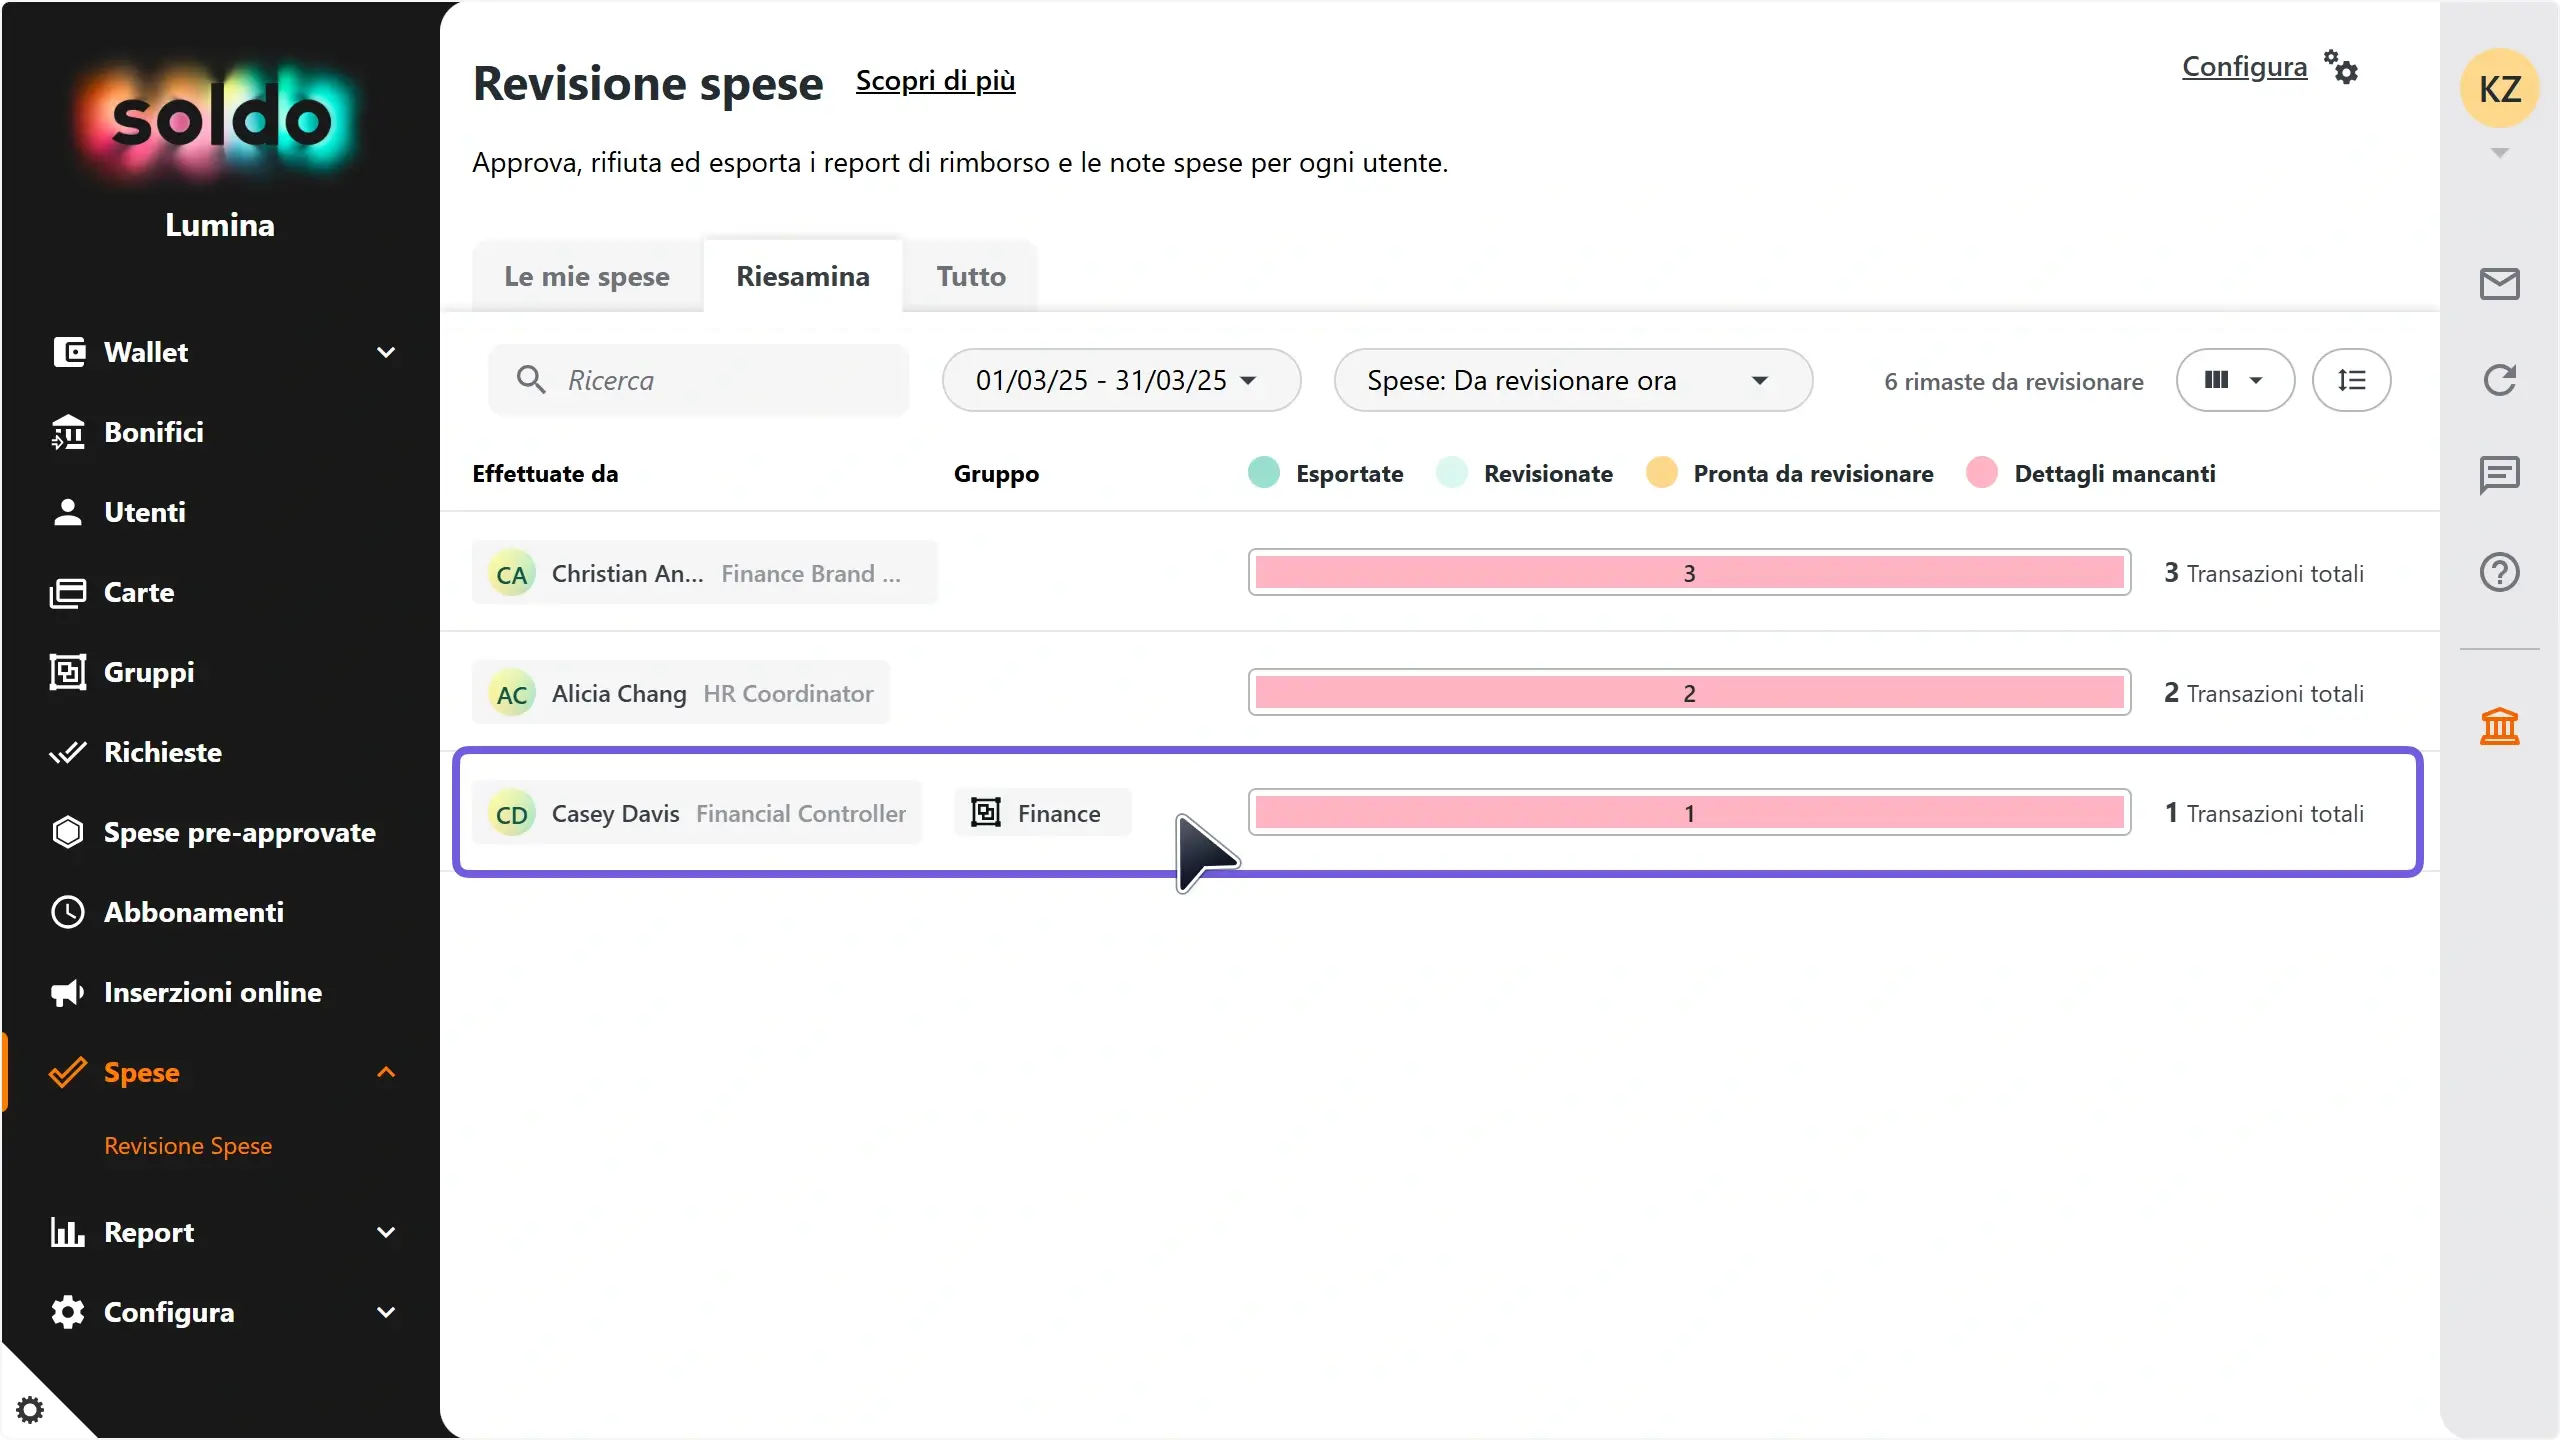The height and width of the screenshot is (1440, 2560).
Task: Click the row density list icon button
Action: pyautogui.click(x=2351, y=380)
